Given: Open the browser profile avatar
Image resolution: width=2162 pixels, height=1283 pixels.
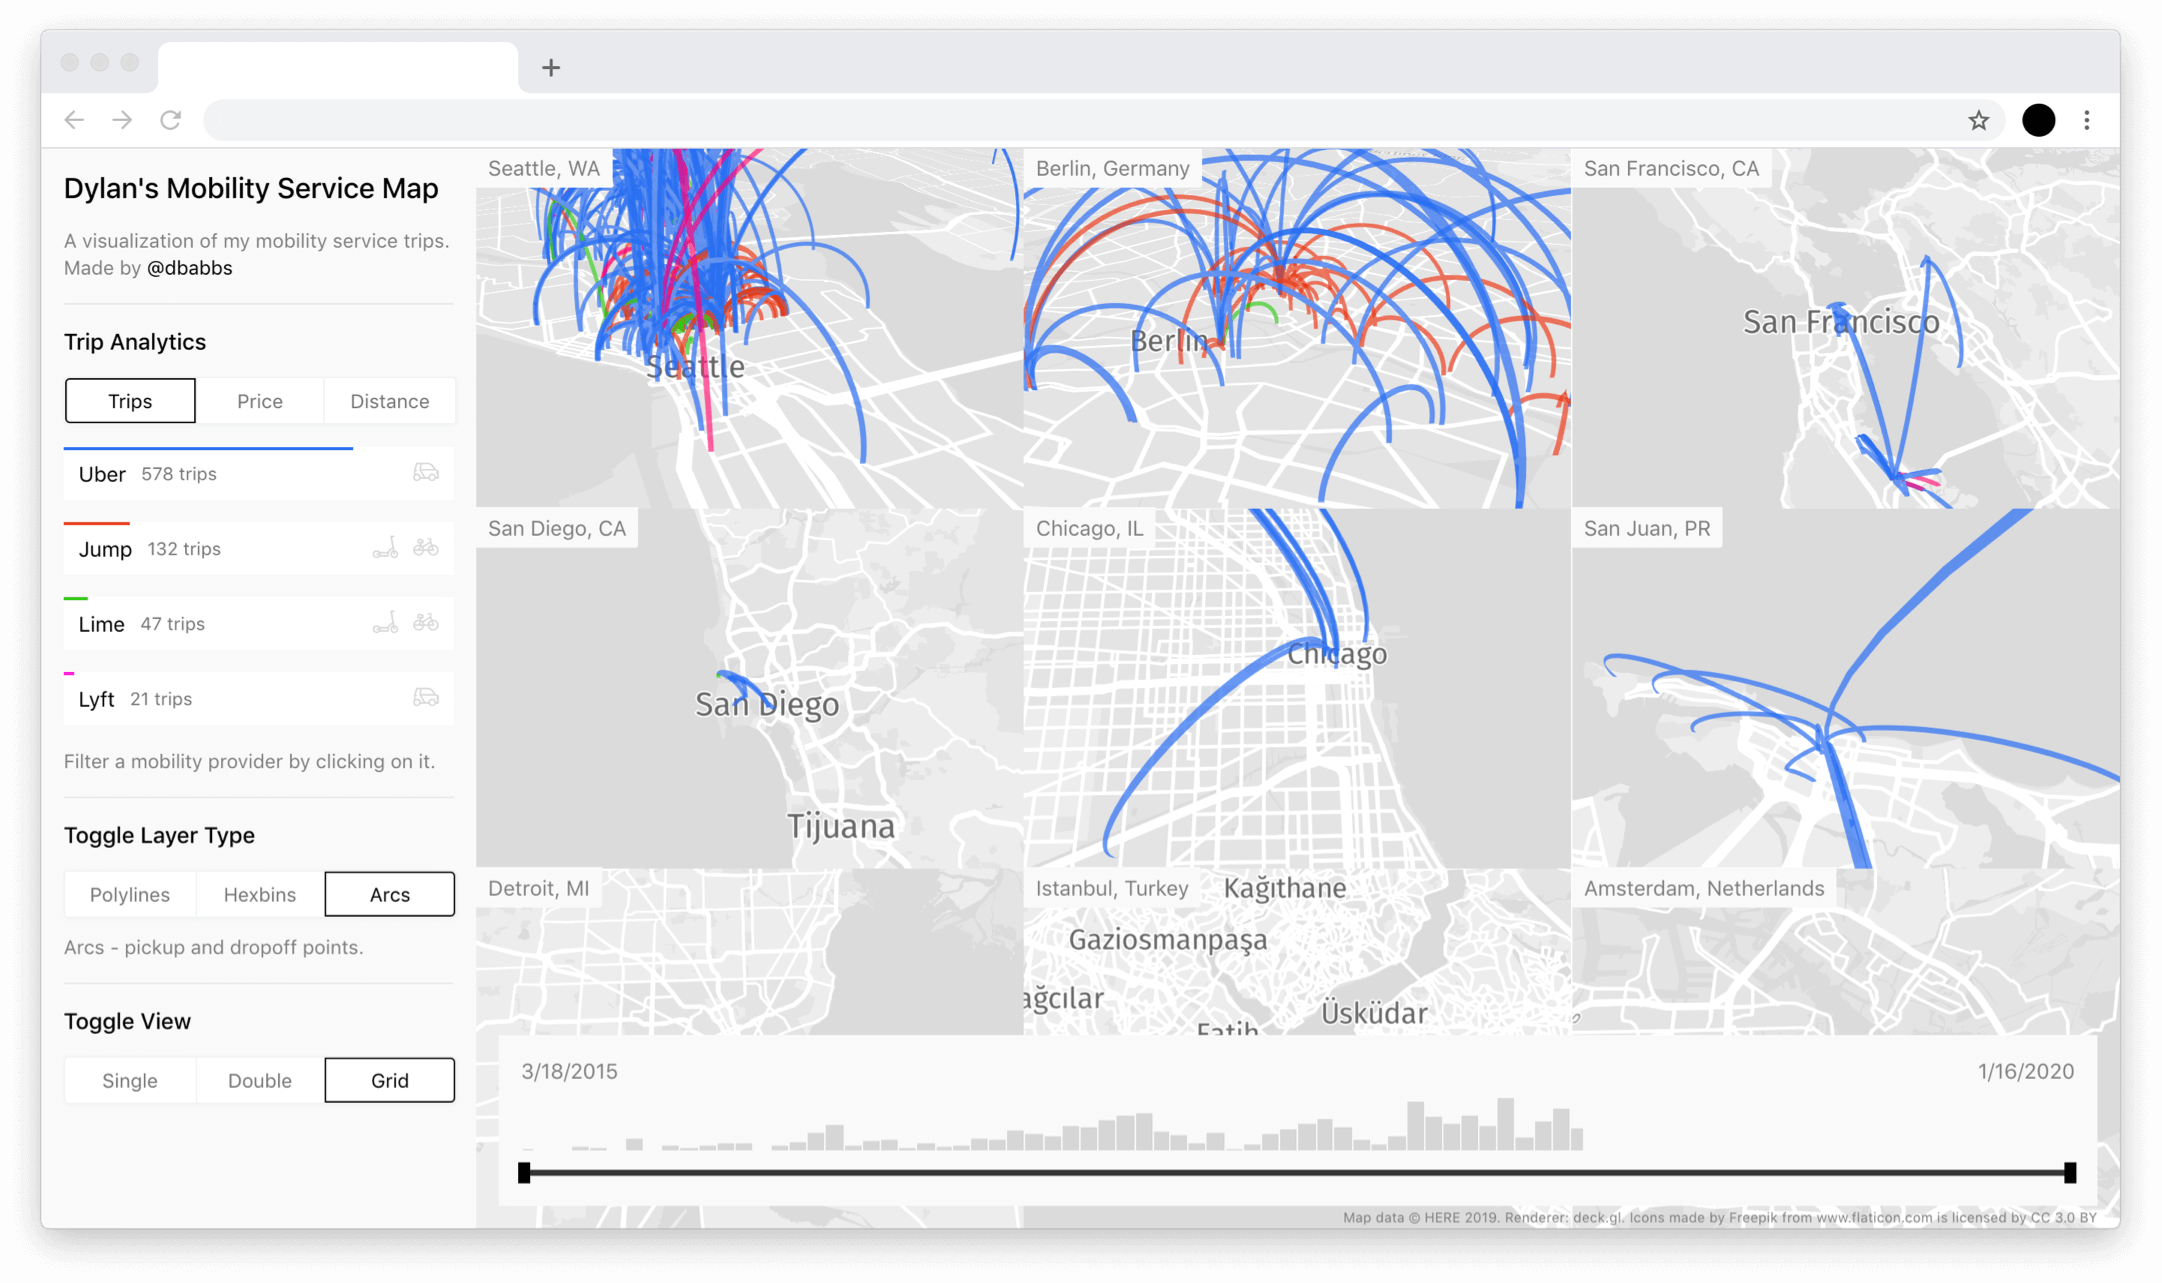Looking at the screenshot, I should (2039, 120).
